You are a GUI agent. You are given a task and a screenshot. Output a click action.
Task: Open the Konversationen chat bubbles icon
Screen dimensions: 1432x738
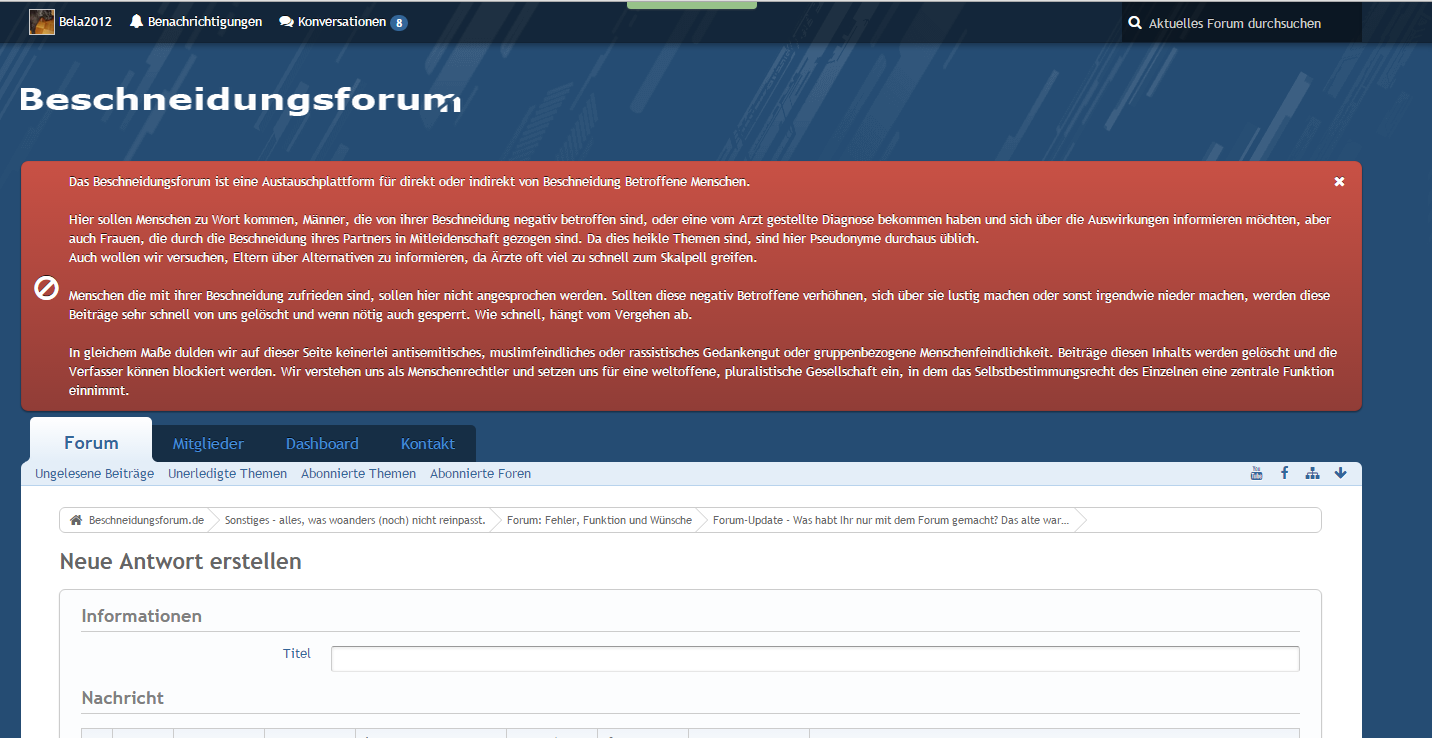(x=286, y=22)
